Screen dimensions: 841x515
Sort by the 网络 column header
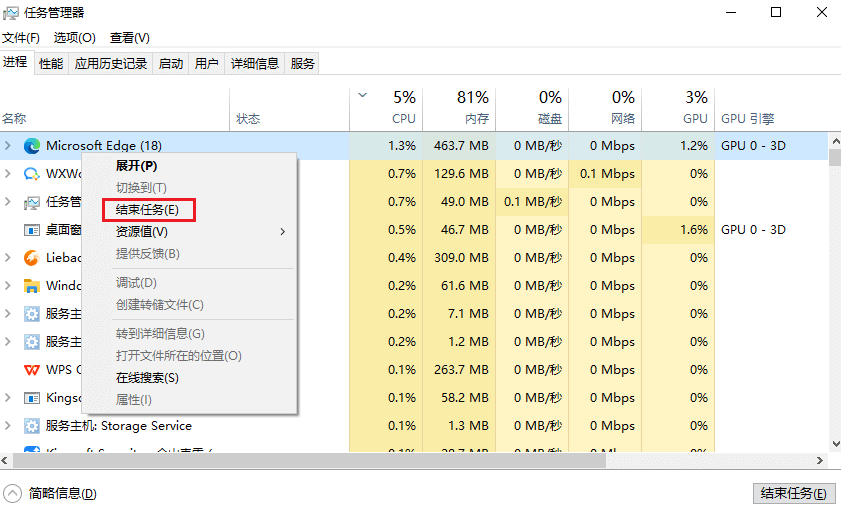605,109
